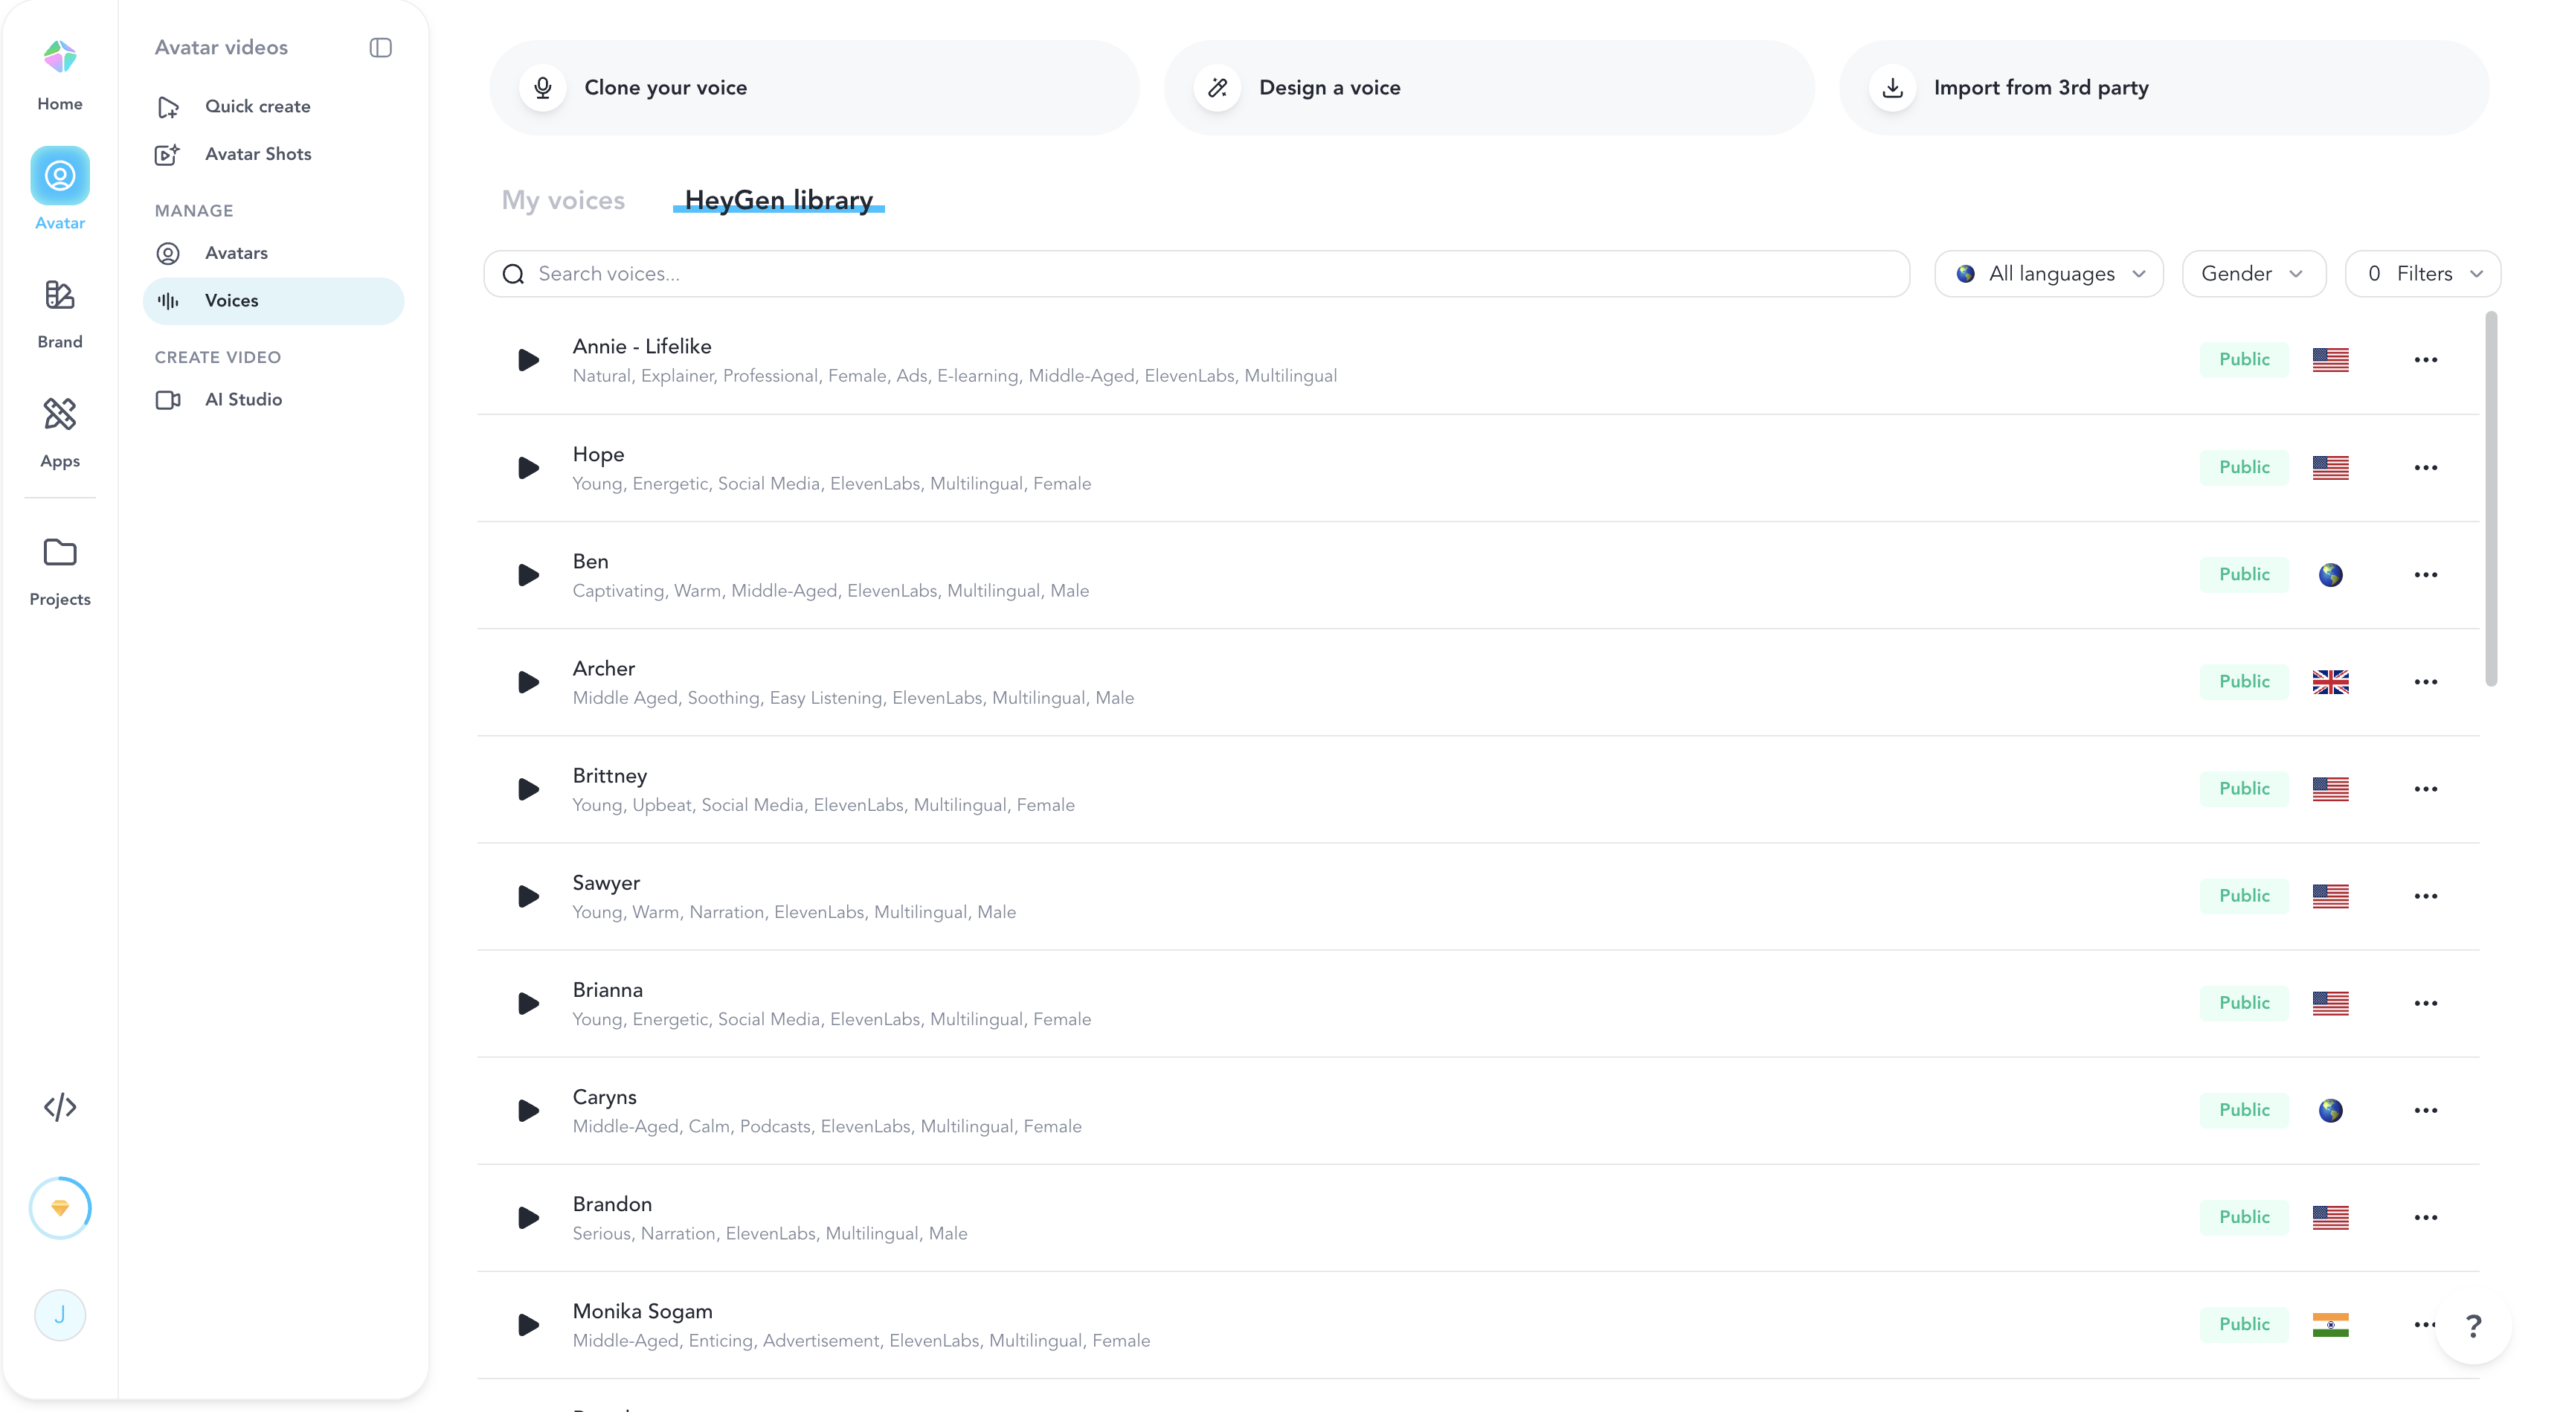Select the Avatar section icon
This screenshot has width=2560, height=1412.
click(60, 176)
